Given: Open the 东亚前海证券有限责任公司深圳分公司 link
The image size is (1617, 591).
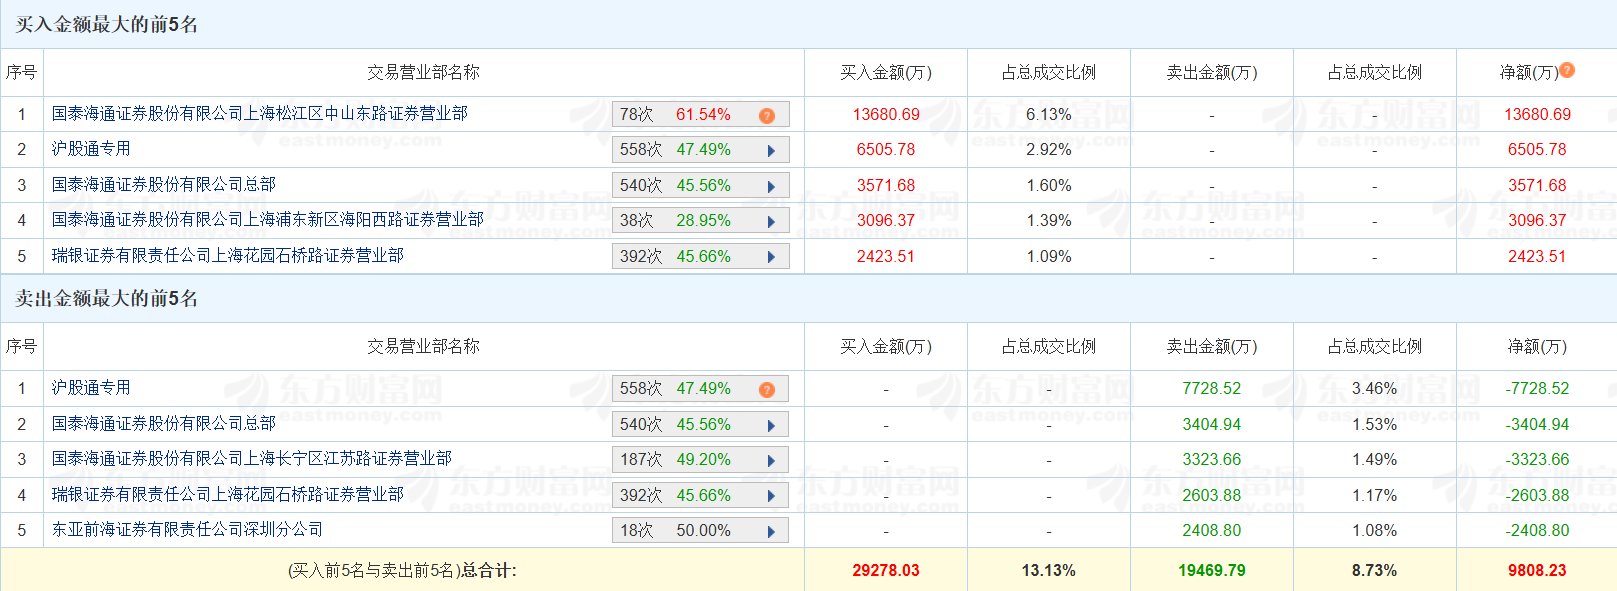Looking at the screenshot, I should (187, 530).
